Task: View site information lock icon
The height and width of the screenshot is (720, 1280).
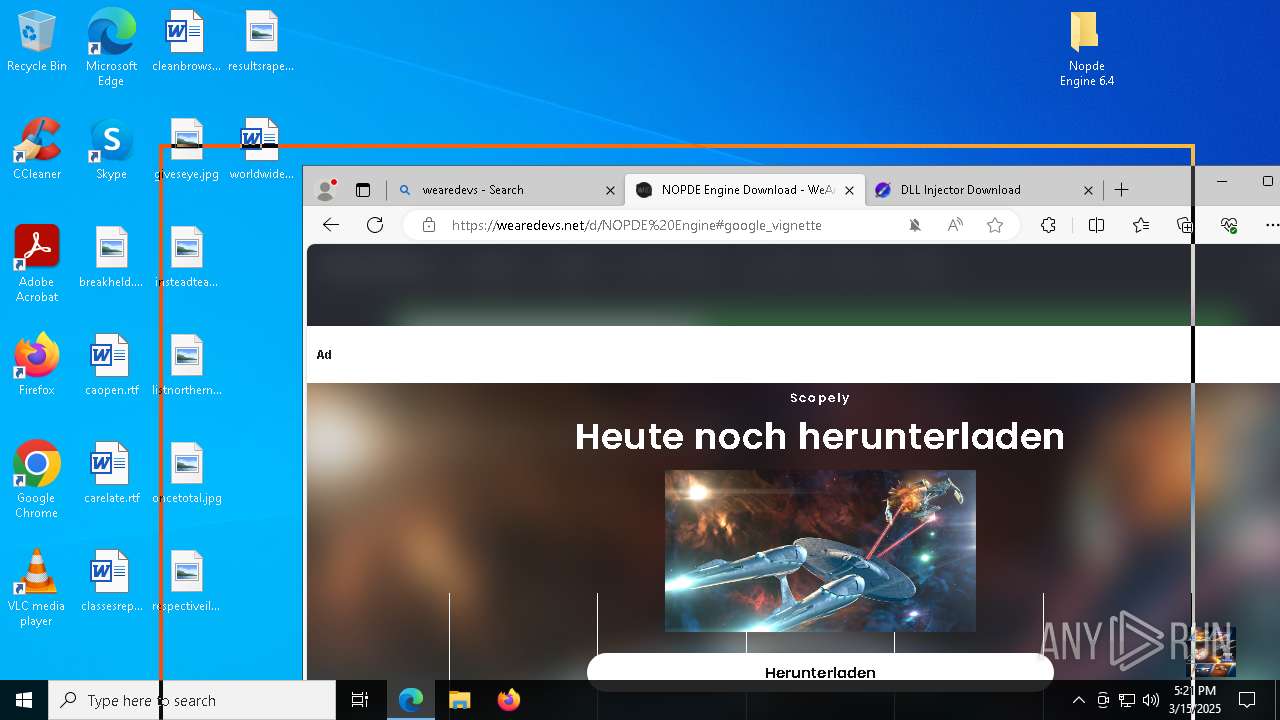Action: (x=429, y=225)
